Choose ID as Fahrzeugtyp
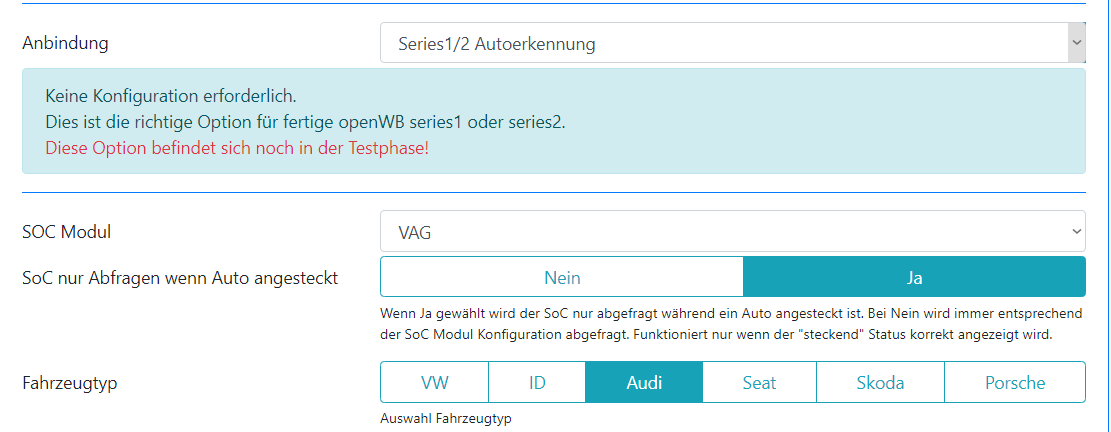1111x432 pixels. [x=537, y=382]
